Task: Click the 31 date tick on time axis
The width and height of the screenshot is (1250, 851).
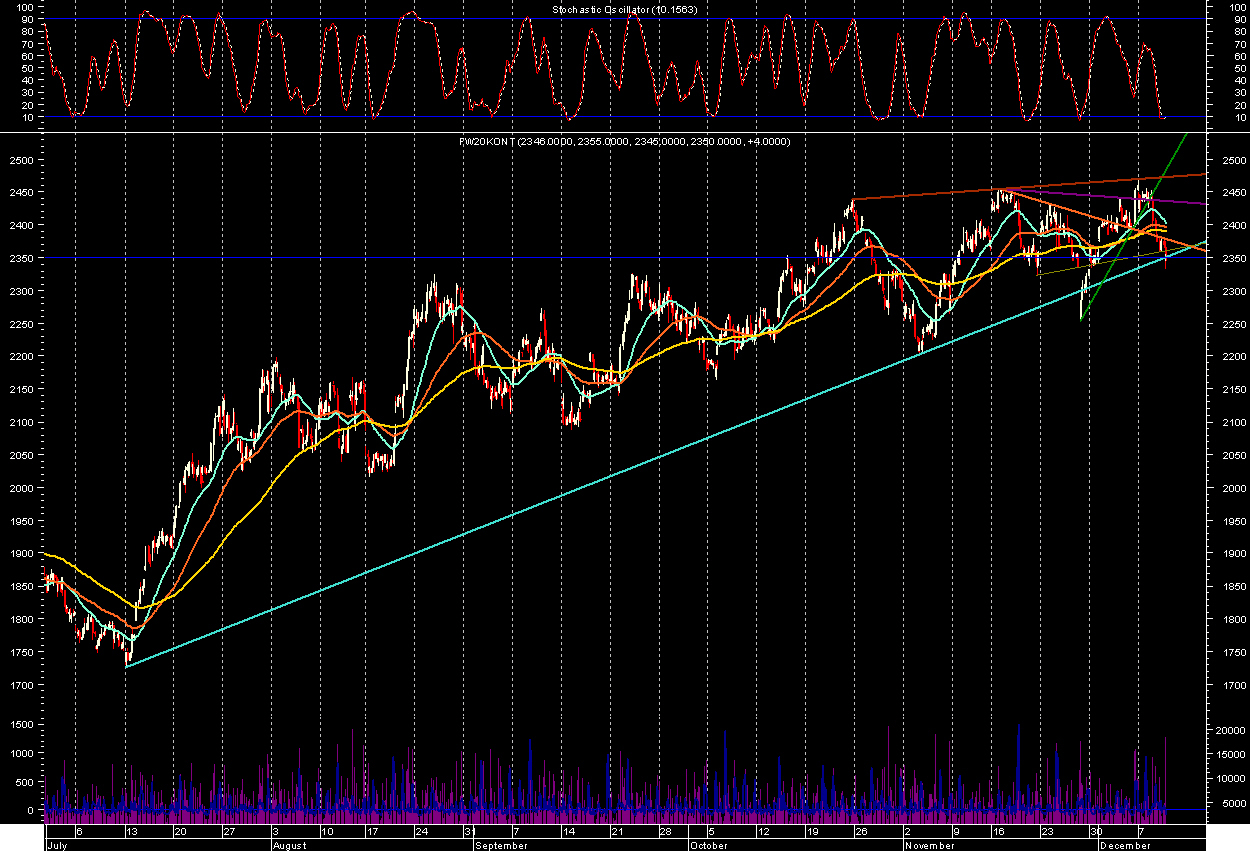Action: (468, 831)
